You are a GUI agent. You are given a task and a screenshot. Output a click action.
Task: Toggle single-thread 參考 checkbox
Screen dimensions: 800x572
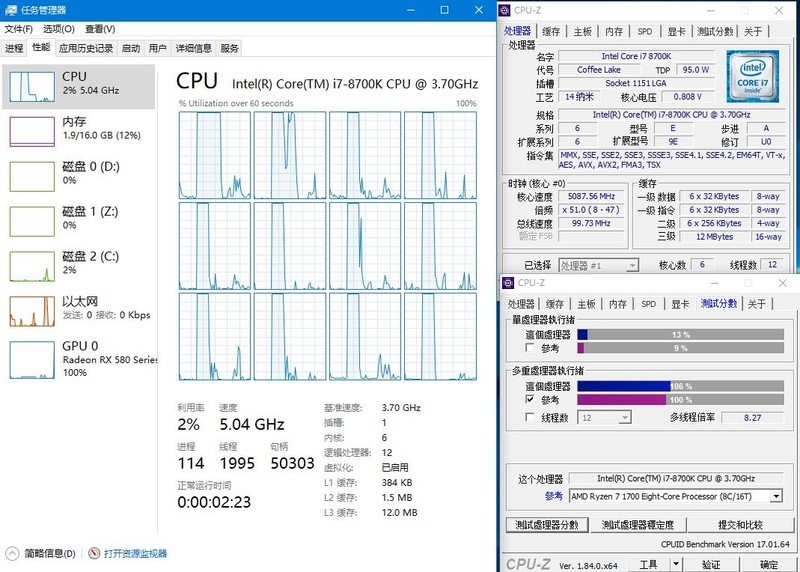530,348
